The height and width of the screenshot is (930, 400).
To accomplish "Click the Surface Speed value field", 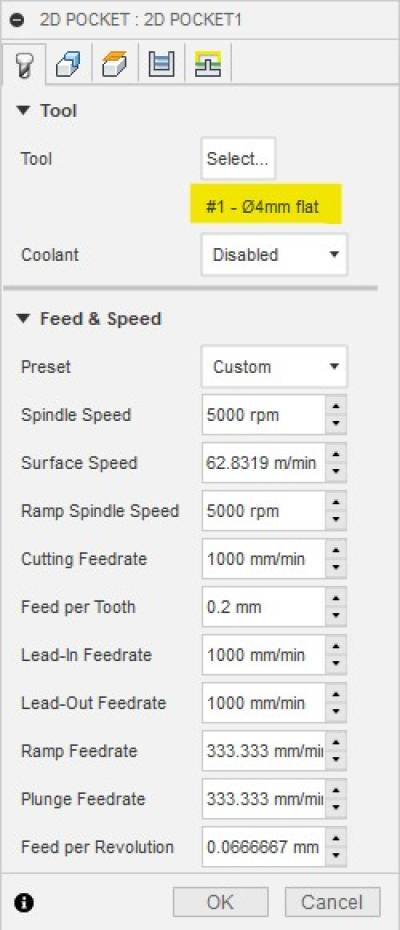I will point(264,463).
